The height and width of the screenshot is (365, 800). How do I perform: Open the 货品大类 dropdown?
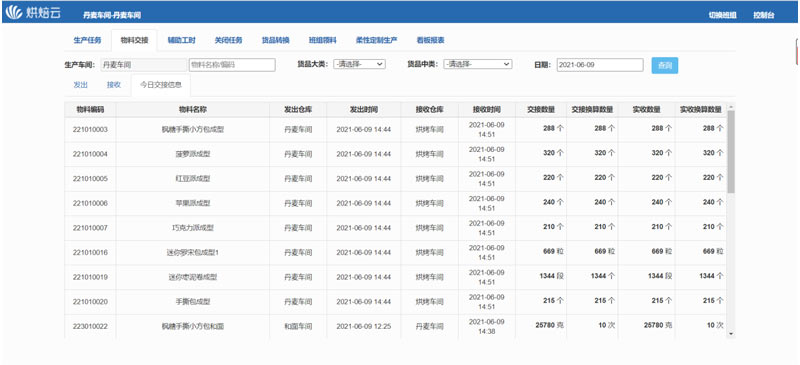(359, 64)
